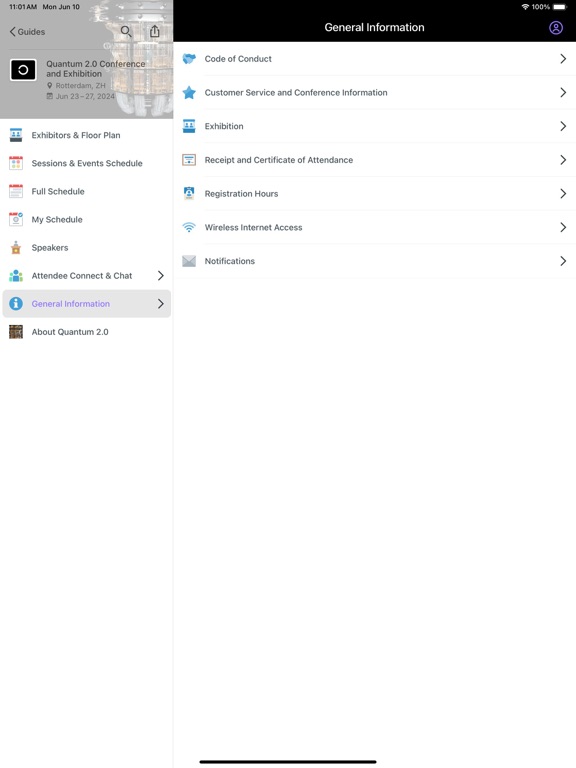Click the Sessions & Events Schedule calendar icon
Image resolution: width=576 pixels, height=768 pixels.
(16, 163)
